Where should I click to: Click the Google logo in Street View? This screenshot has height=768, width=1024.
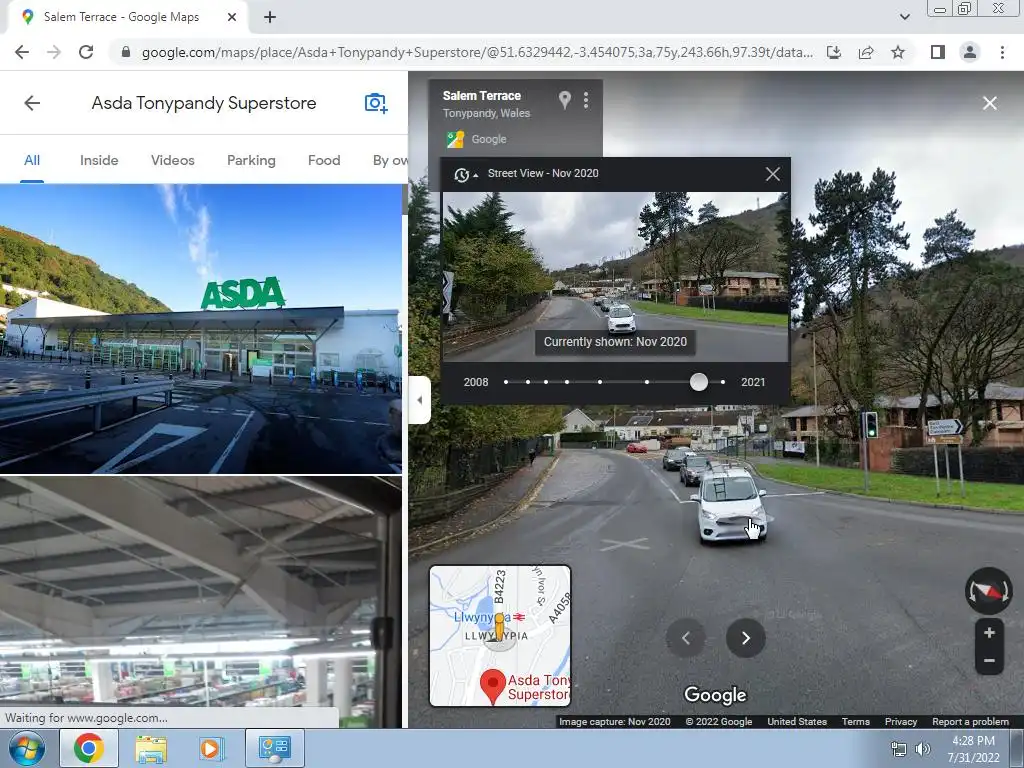click(x=715, y=695)
